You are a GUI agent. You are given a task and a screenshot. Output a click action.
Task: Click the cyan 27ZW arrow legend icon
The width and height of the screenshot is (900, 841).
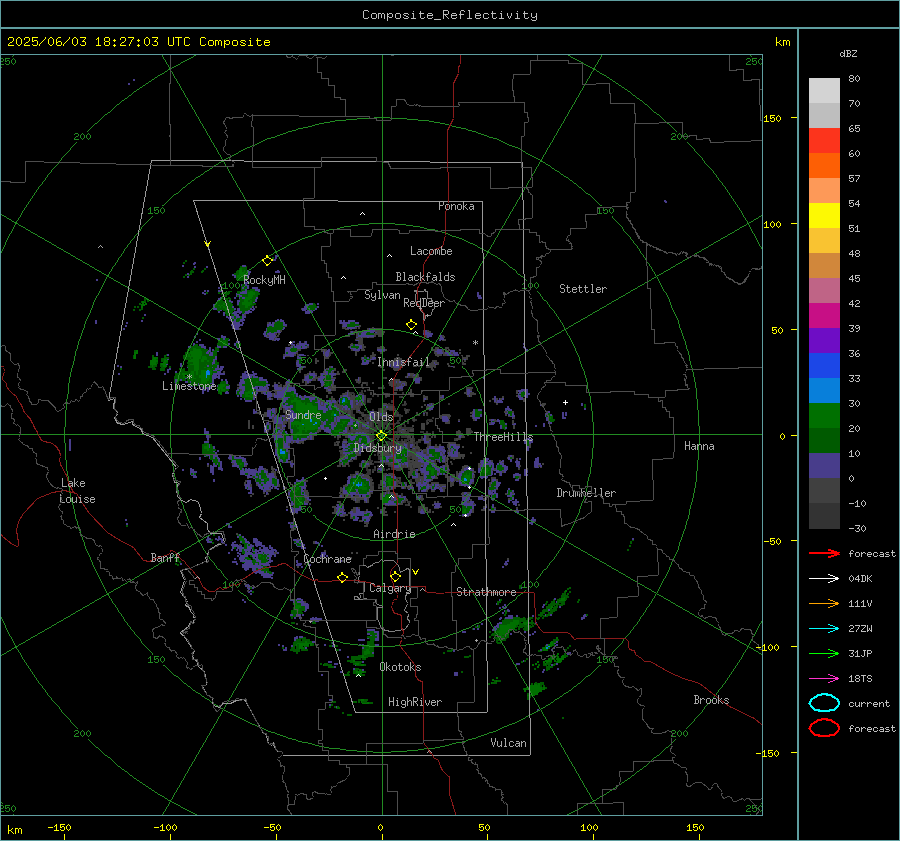pos(824,629)
